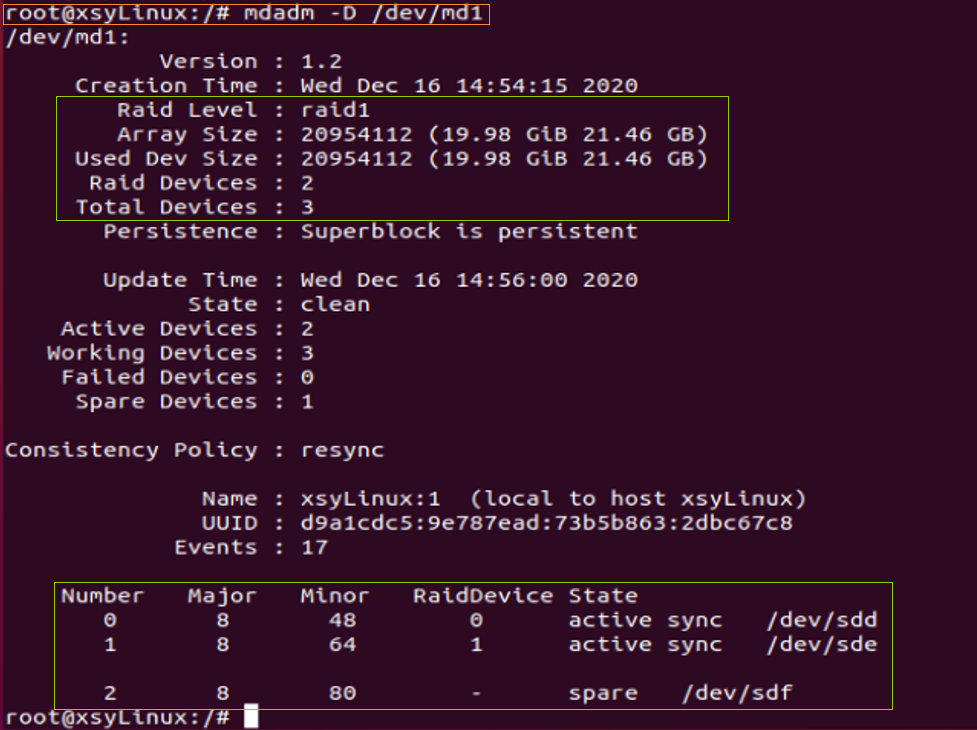Click the 'Active Devices' label
The image size is (977, 730).
click(x=159, y=329)
